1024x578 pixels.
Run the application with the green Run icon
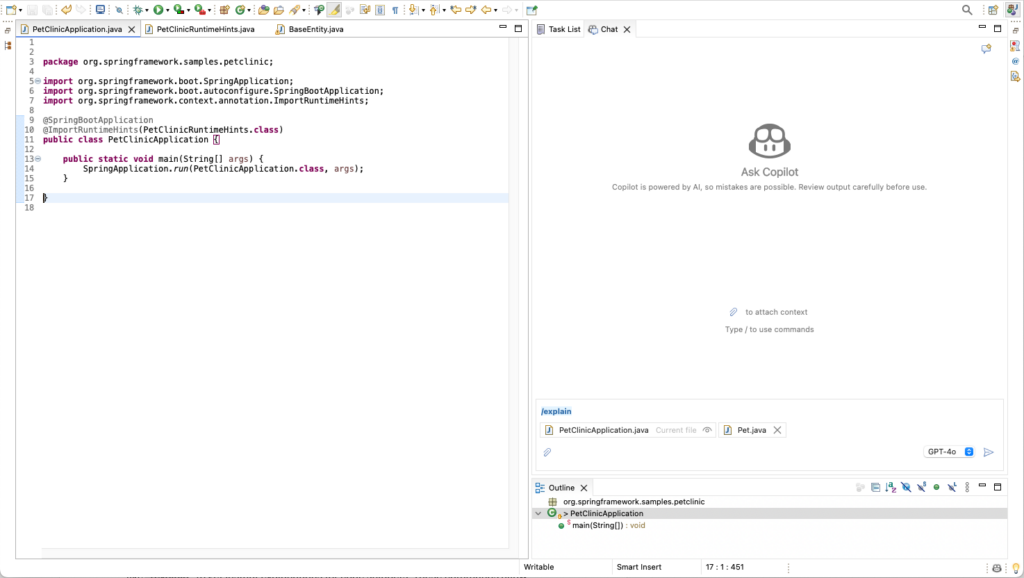tap(158, 9)
